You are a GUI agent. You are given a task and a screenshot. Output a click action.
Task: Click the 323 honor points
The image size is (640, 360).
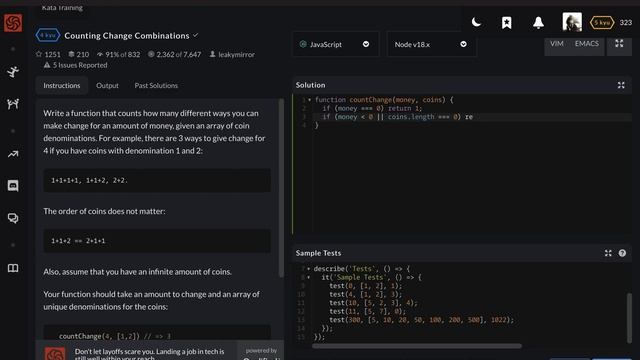[x=626, y=22]
